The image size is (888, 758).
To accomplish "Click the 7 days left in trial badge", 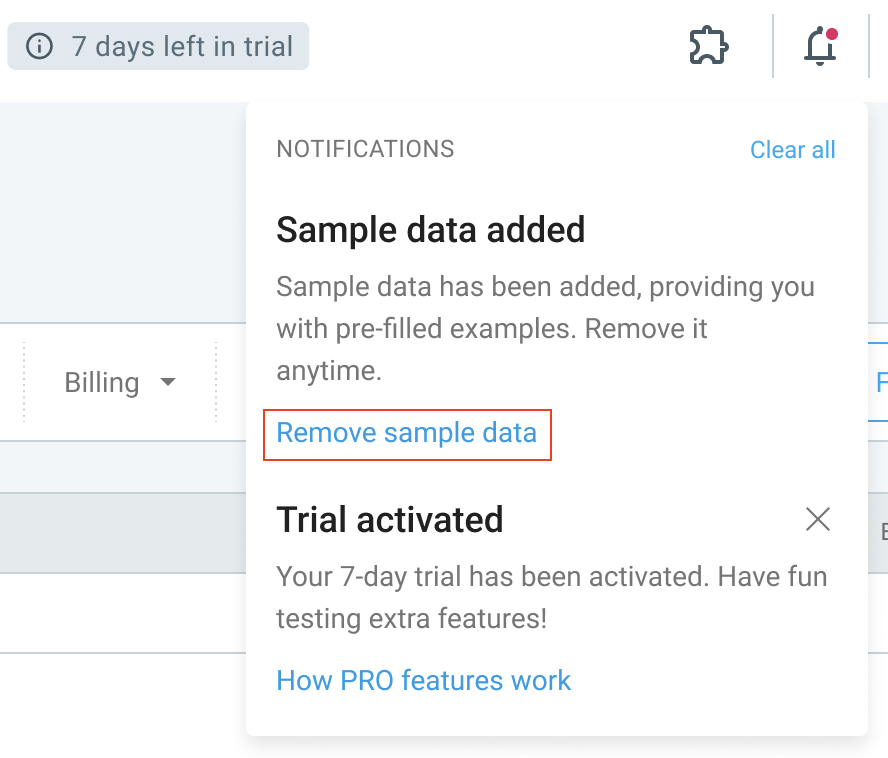I will coord(158,46).
